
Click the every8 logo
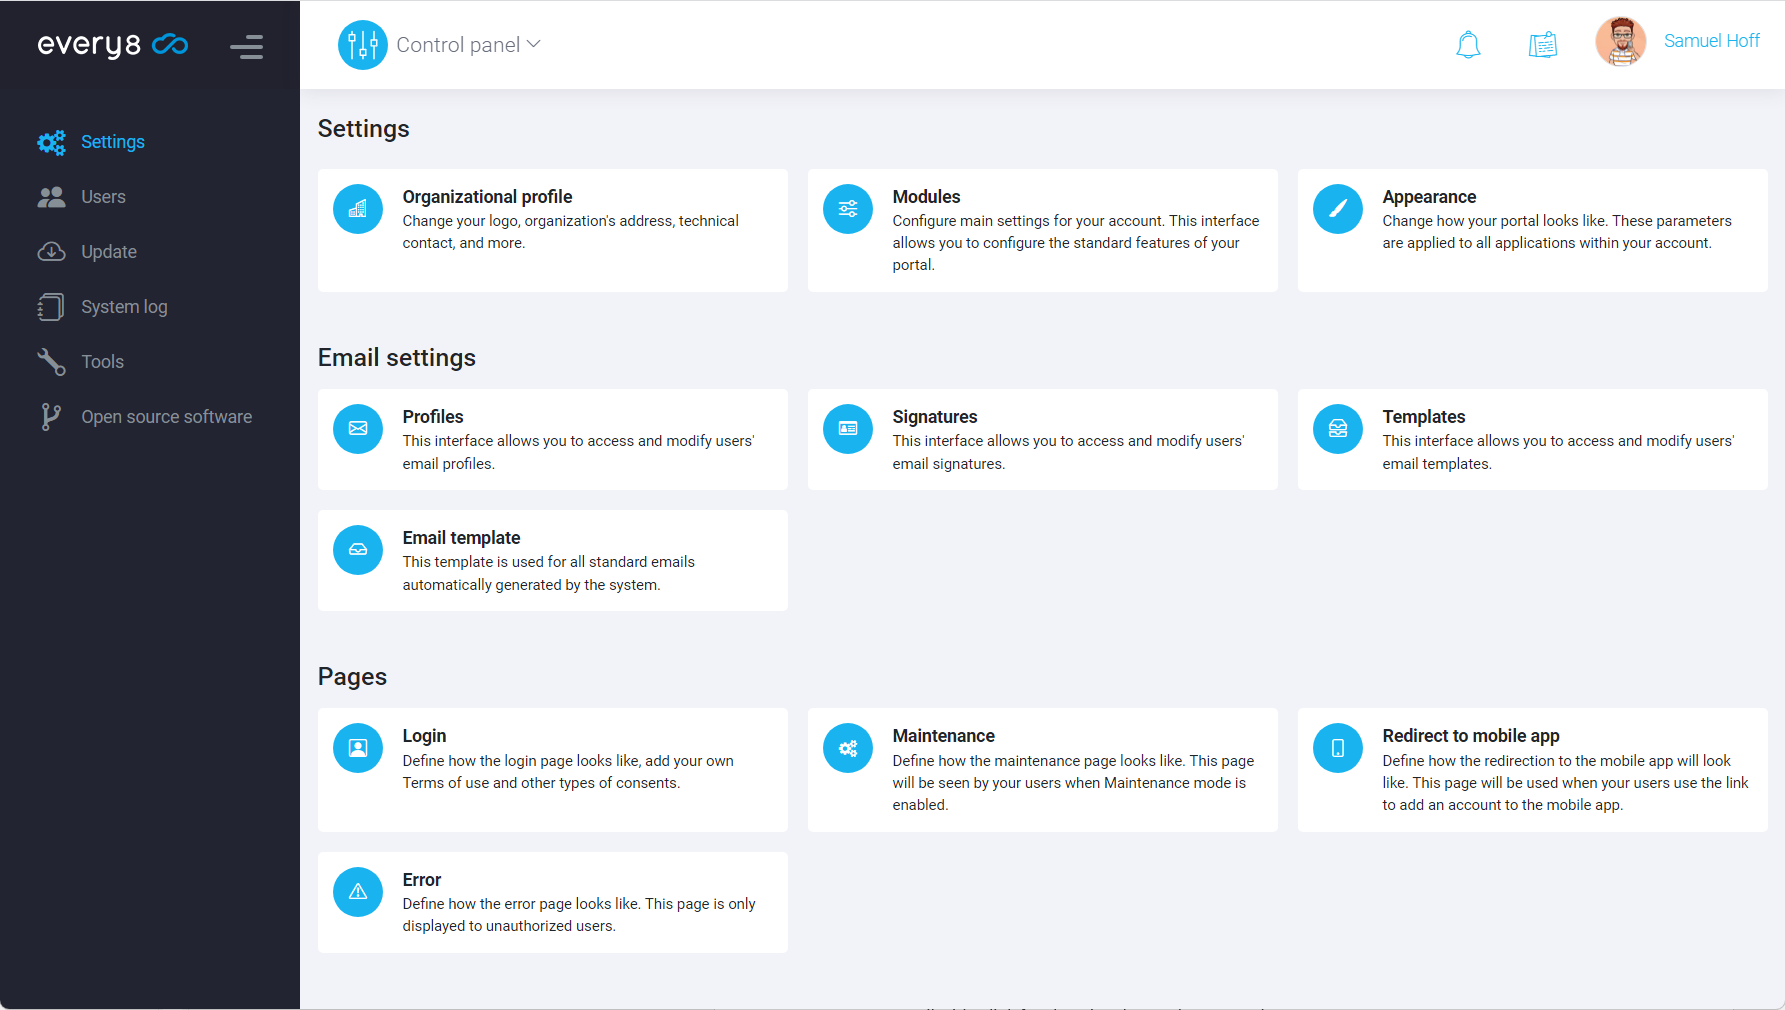pyautogui.click(x=112, y=45)
